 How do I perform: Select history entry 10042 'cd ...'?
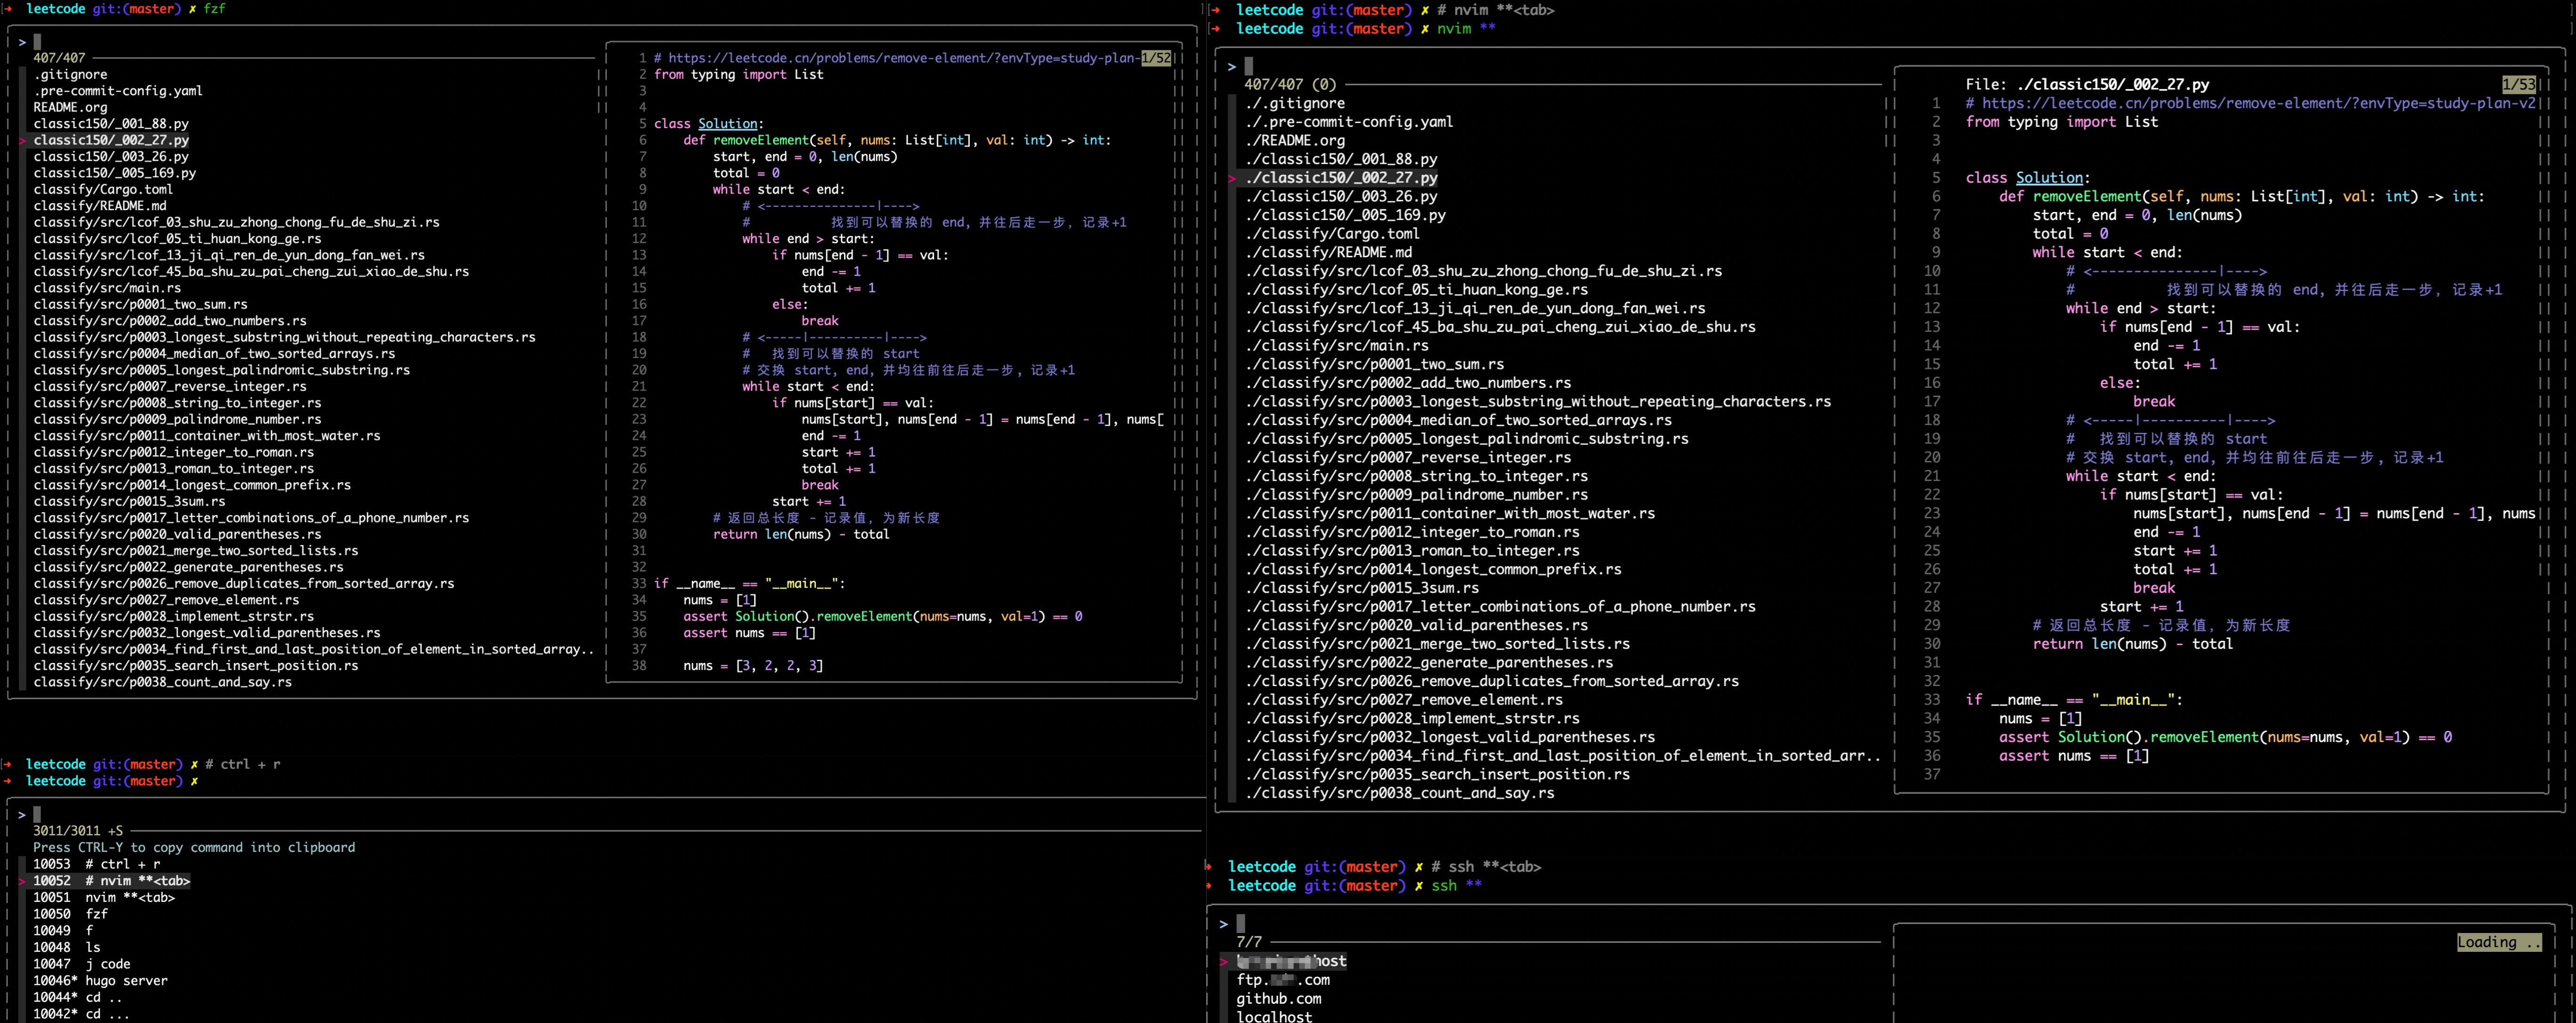pyautogui.click(x=81, y=1013)
